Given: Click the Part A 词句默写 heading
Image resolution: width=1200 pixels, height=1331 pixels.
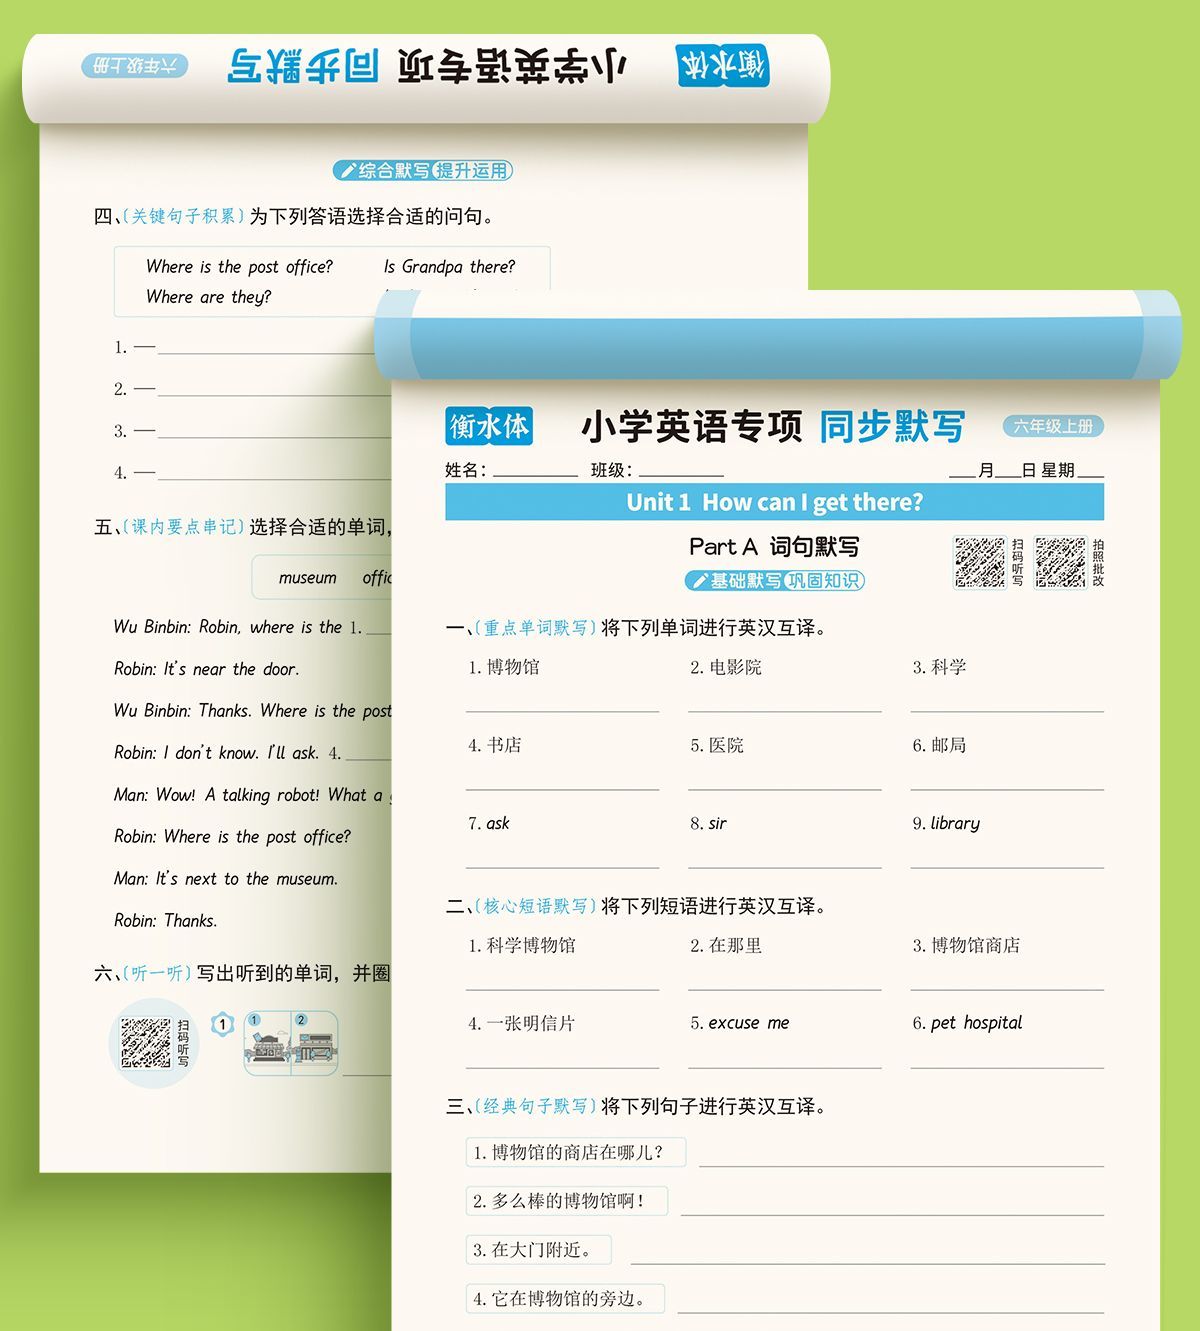Looking at the screenshot, I should point(774,546).
